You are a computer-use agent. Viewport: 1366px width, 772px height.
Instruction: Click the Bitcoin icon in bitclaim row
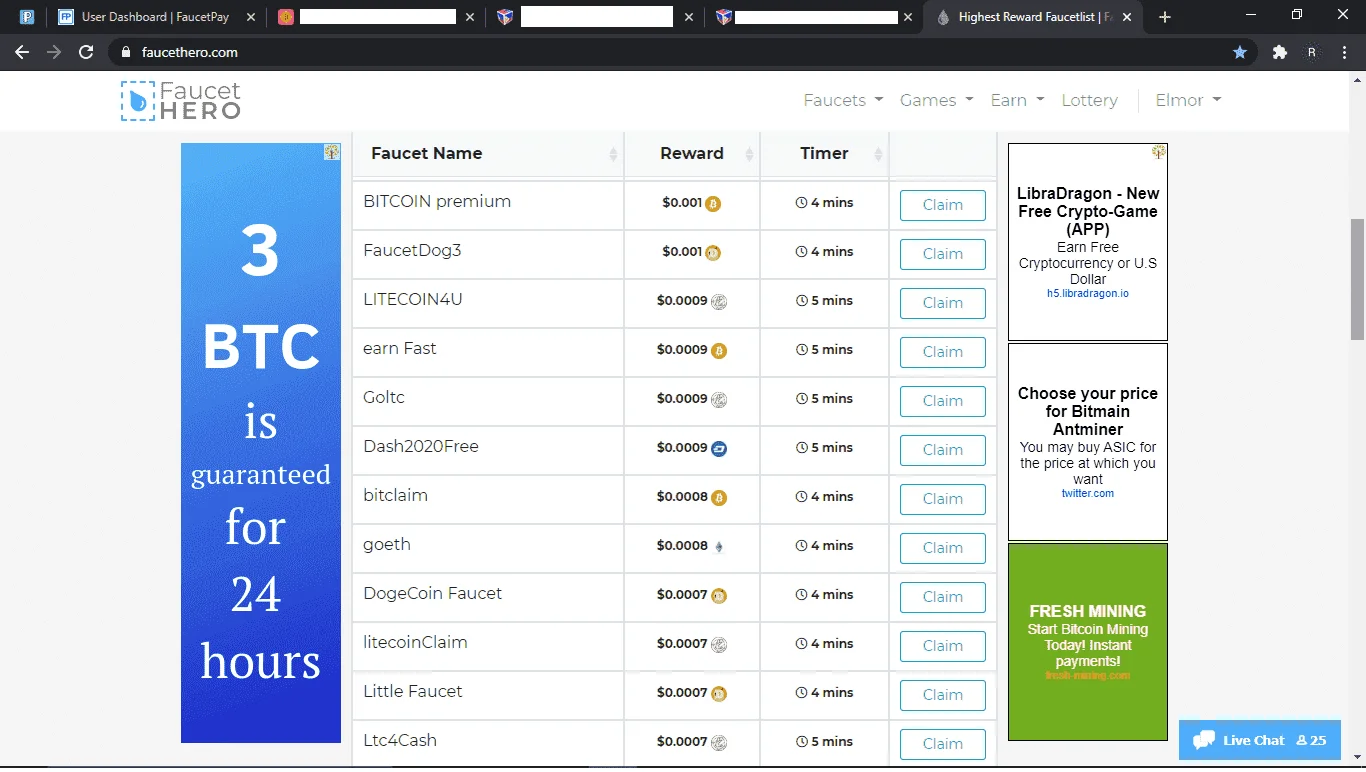719,498
